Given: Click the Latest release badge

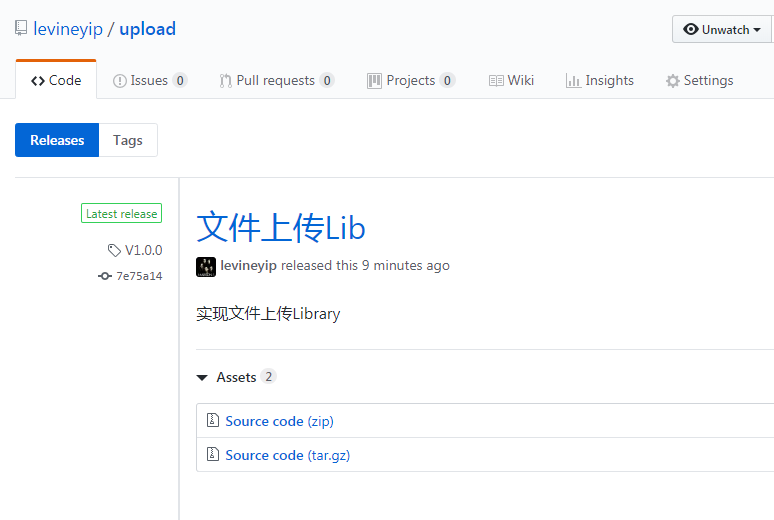Looking at the screenshot, I should 121,213.
